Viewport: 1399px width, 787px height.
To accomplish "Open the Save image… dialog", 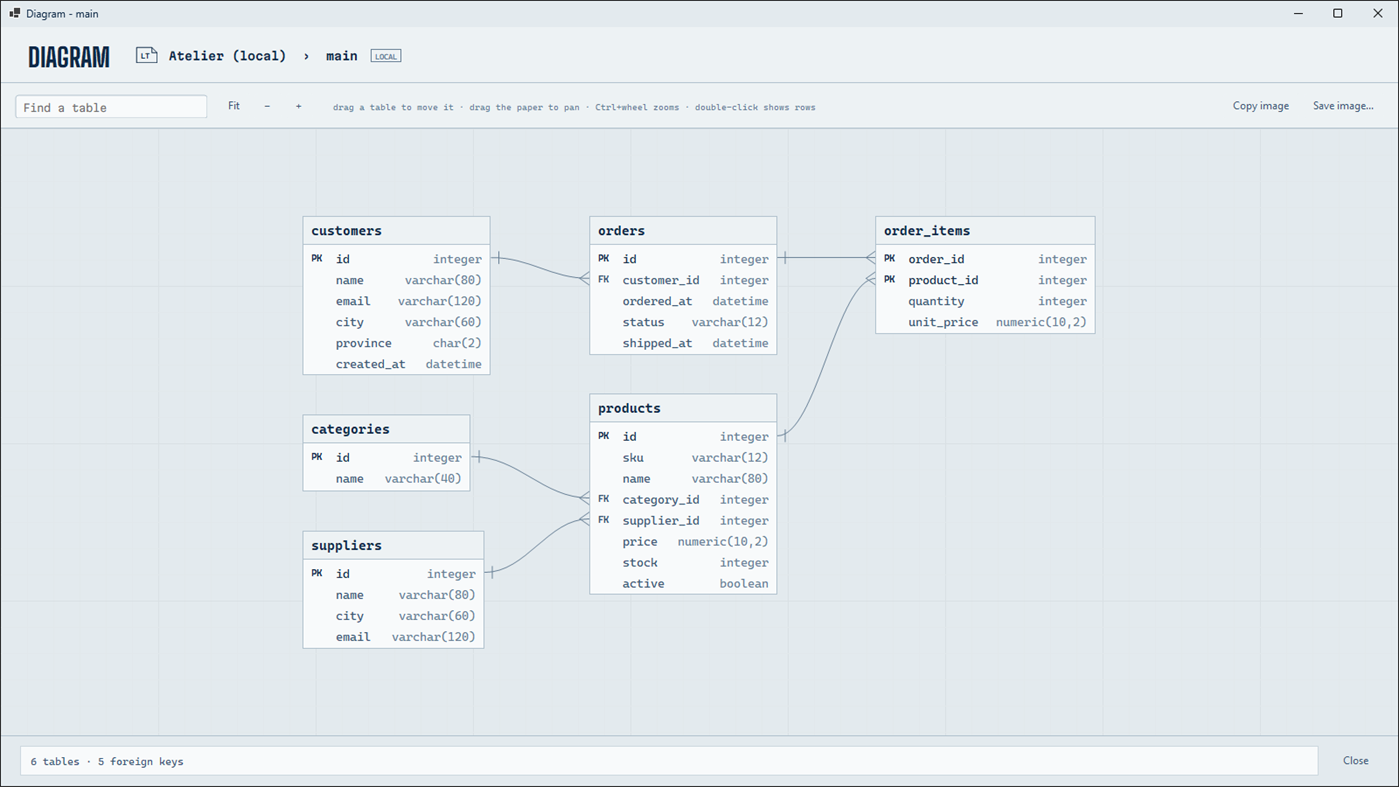I will coord(1343,106).
